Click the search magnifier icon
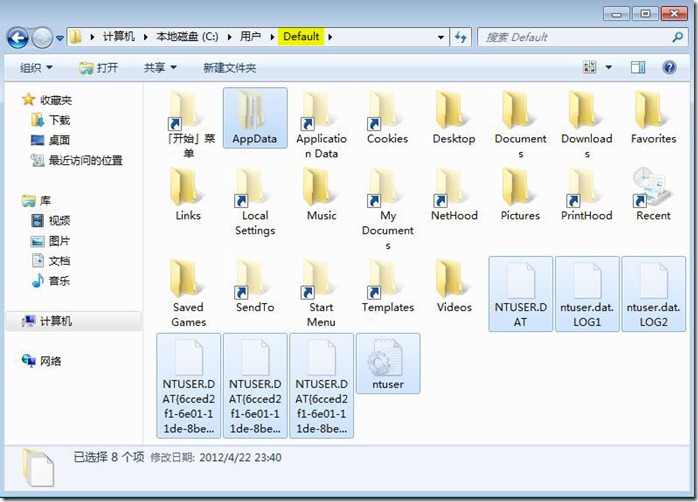The width and height of the screenshot is (698, 502). click(x=678, y=37)
